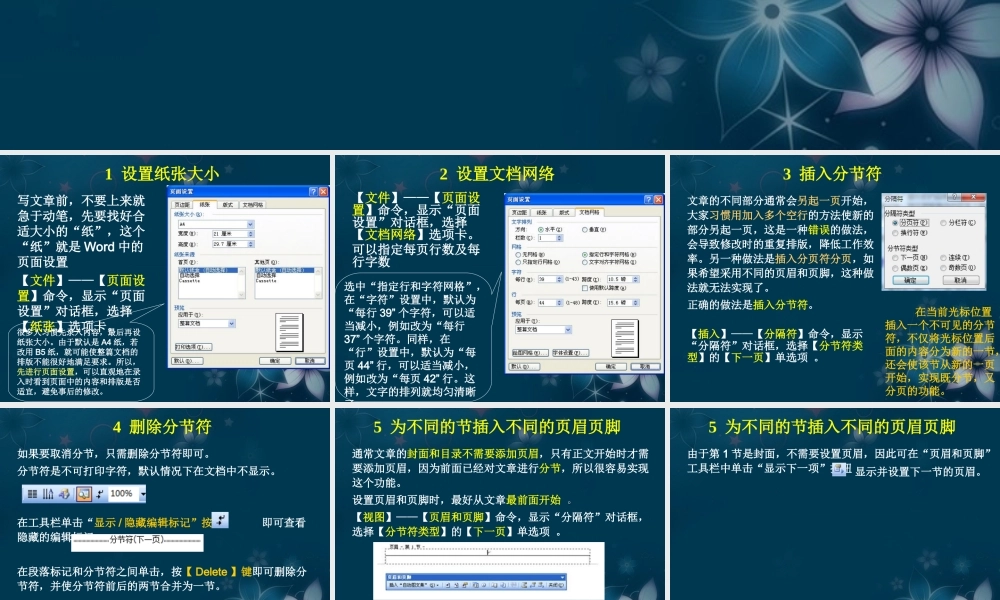Select 水平 text direction radio in slide 2 dialog
This screenshot has height=600, width=1000.
[541, 230]
